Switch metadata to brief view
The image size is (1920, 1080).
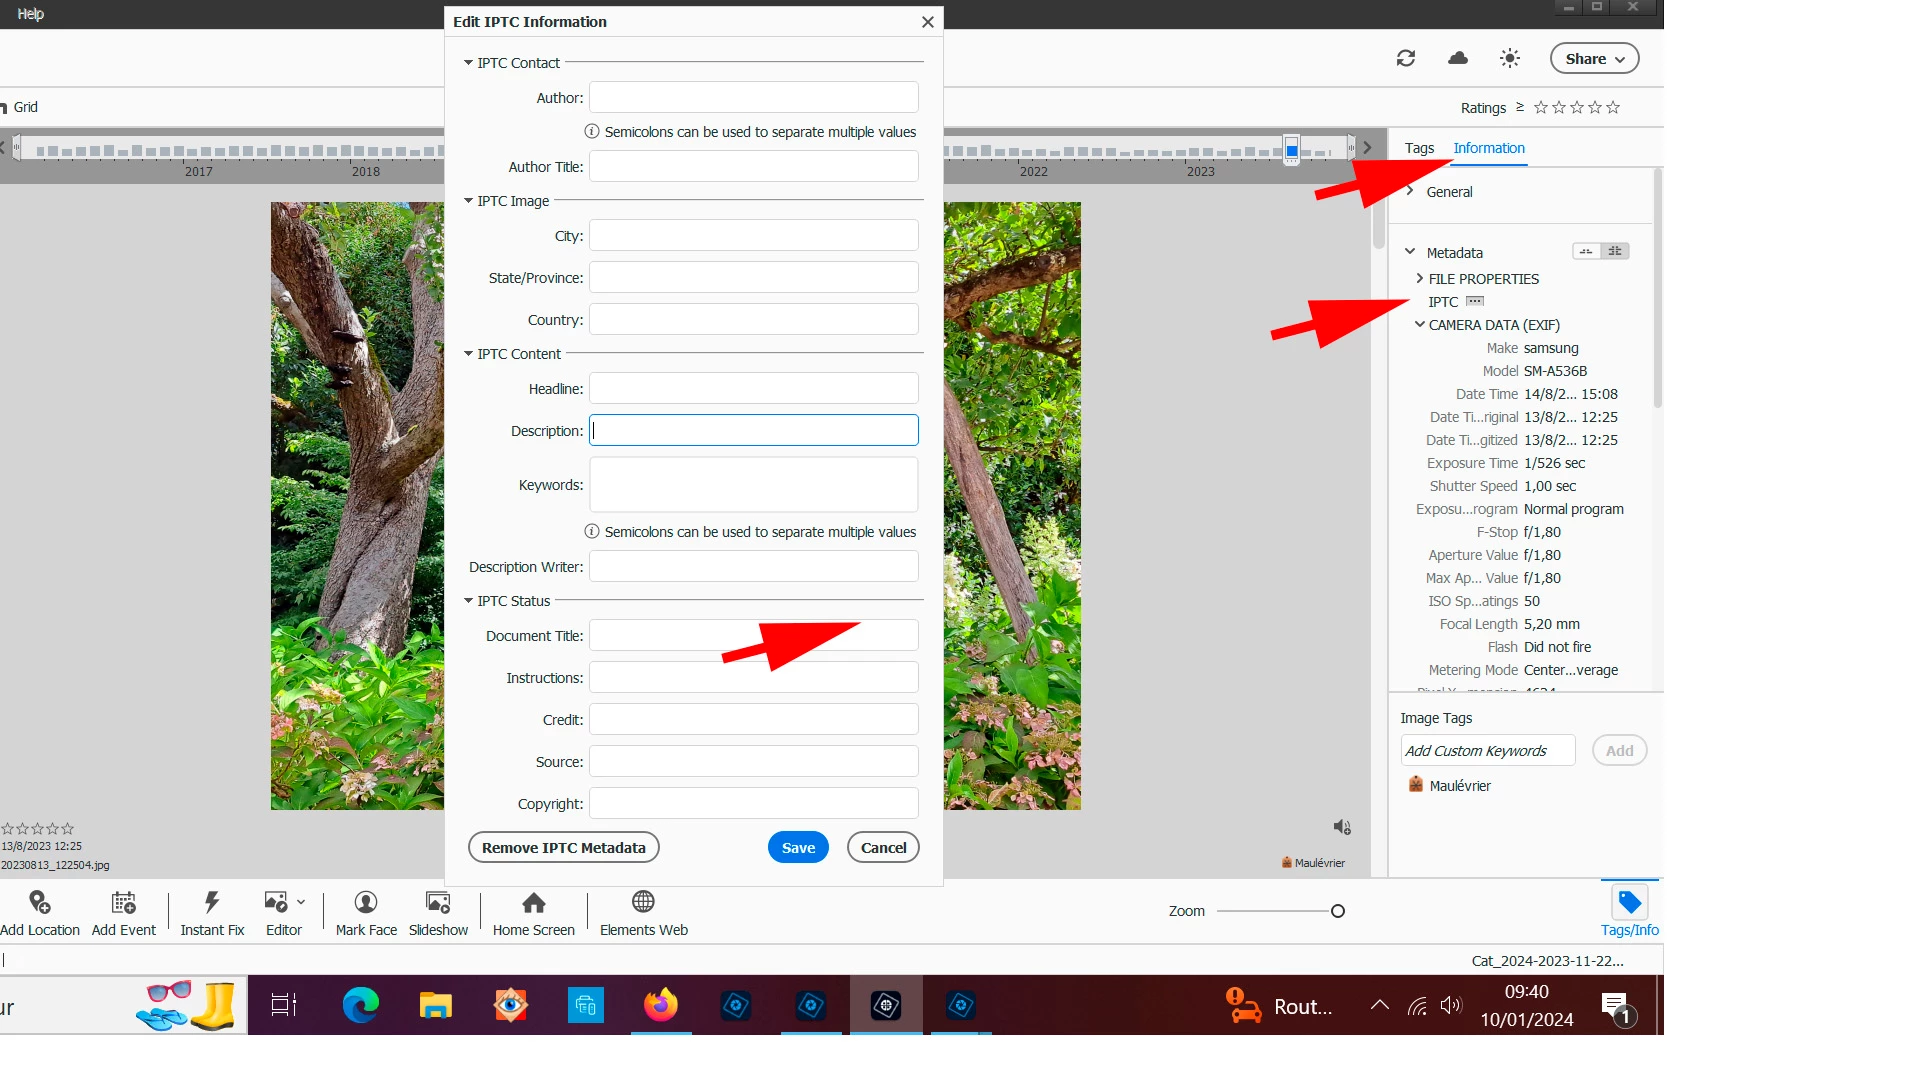click(x=1586, y=251)
